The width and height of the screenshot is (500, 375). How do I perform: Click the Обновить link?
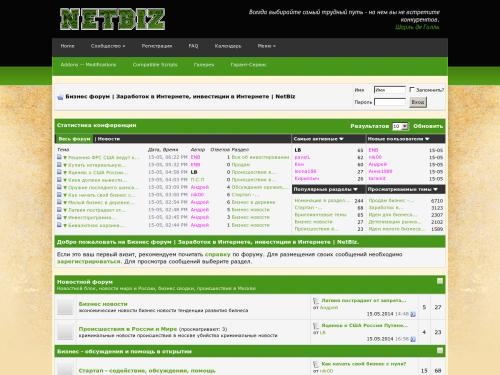(428, 126)
